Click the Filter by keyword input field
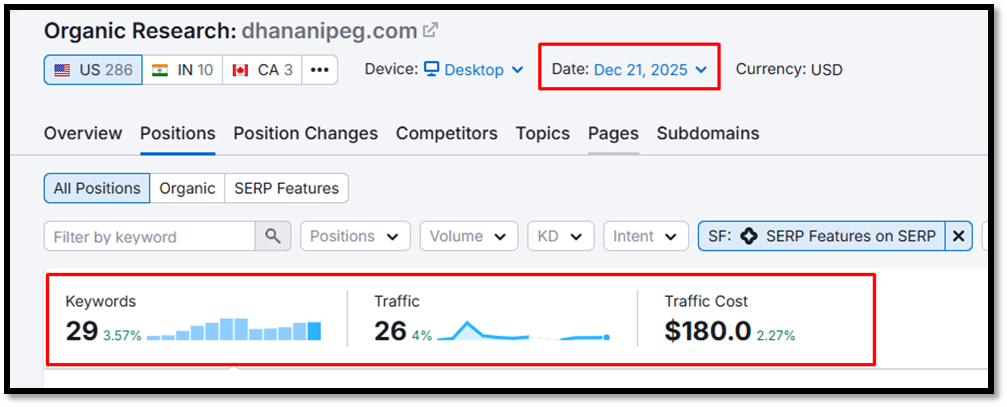 150,236
